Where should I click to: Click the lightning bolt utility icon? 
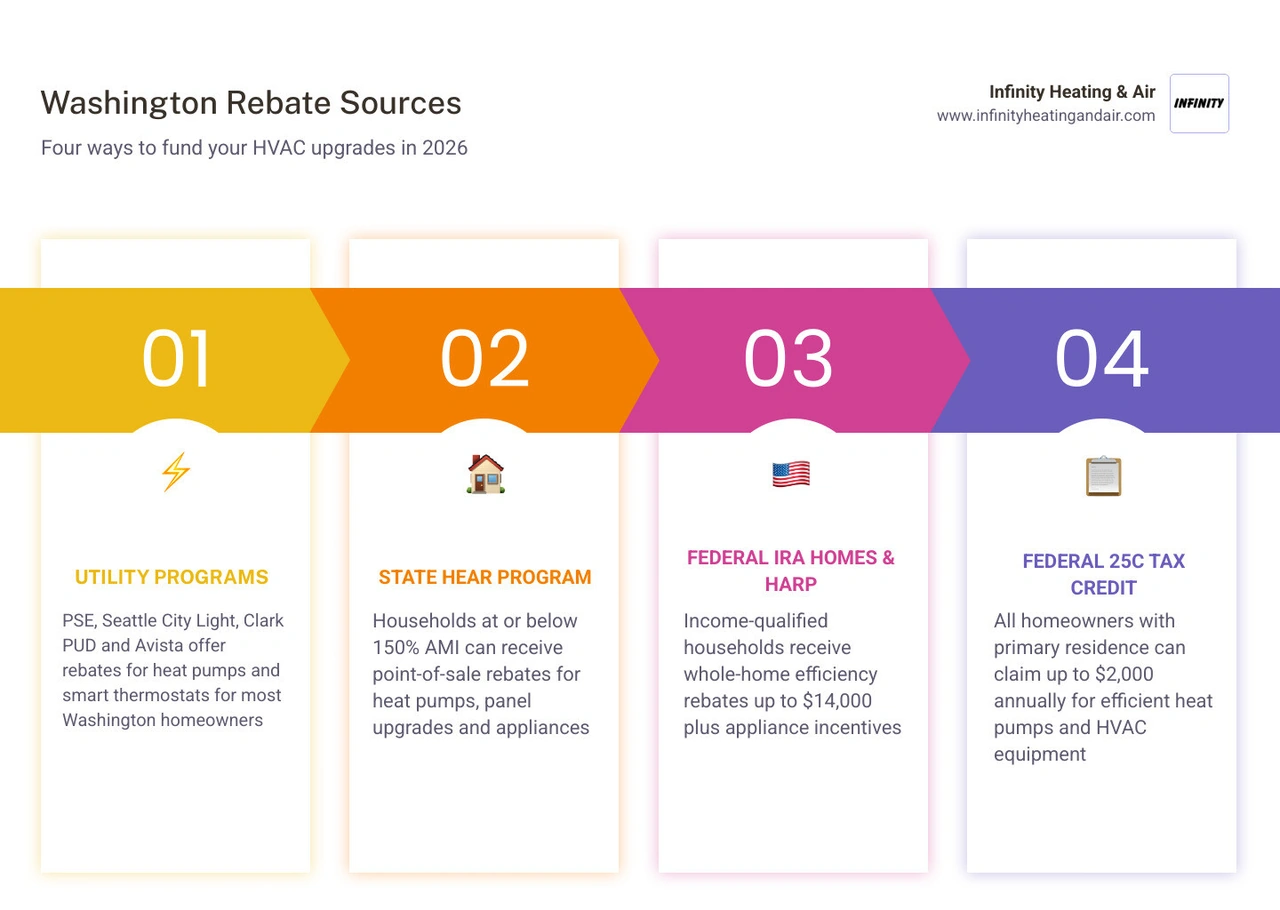[x=176, y=473]
